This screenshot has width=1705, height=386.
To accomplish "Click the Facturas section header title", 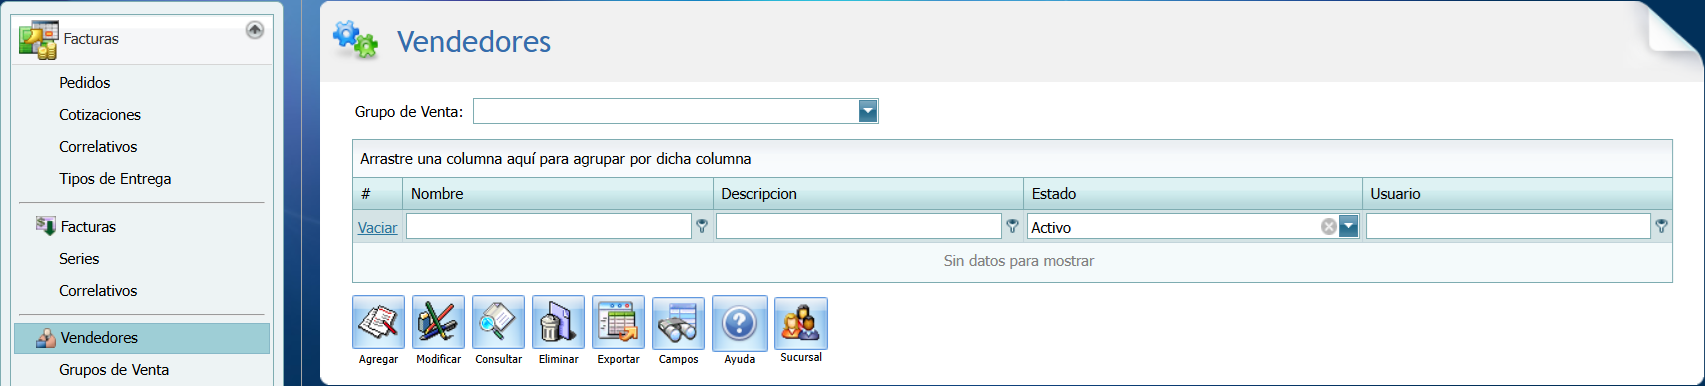I will [91, 39].
